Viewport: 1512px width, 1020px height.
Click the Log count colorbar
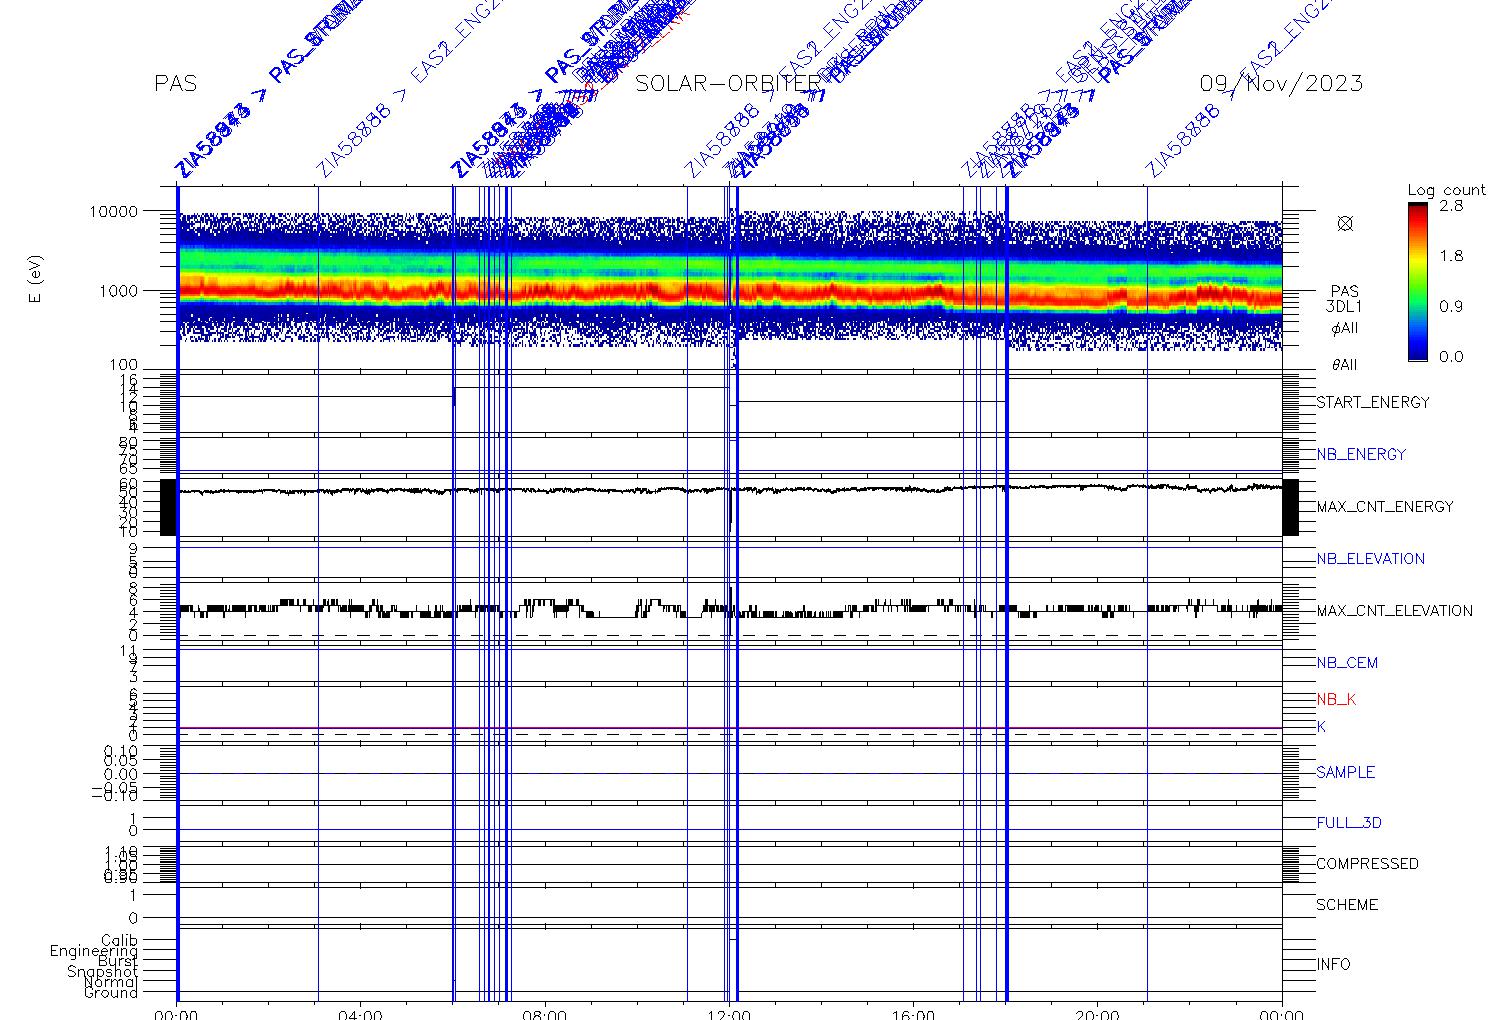(x=1418, y=281)
